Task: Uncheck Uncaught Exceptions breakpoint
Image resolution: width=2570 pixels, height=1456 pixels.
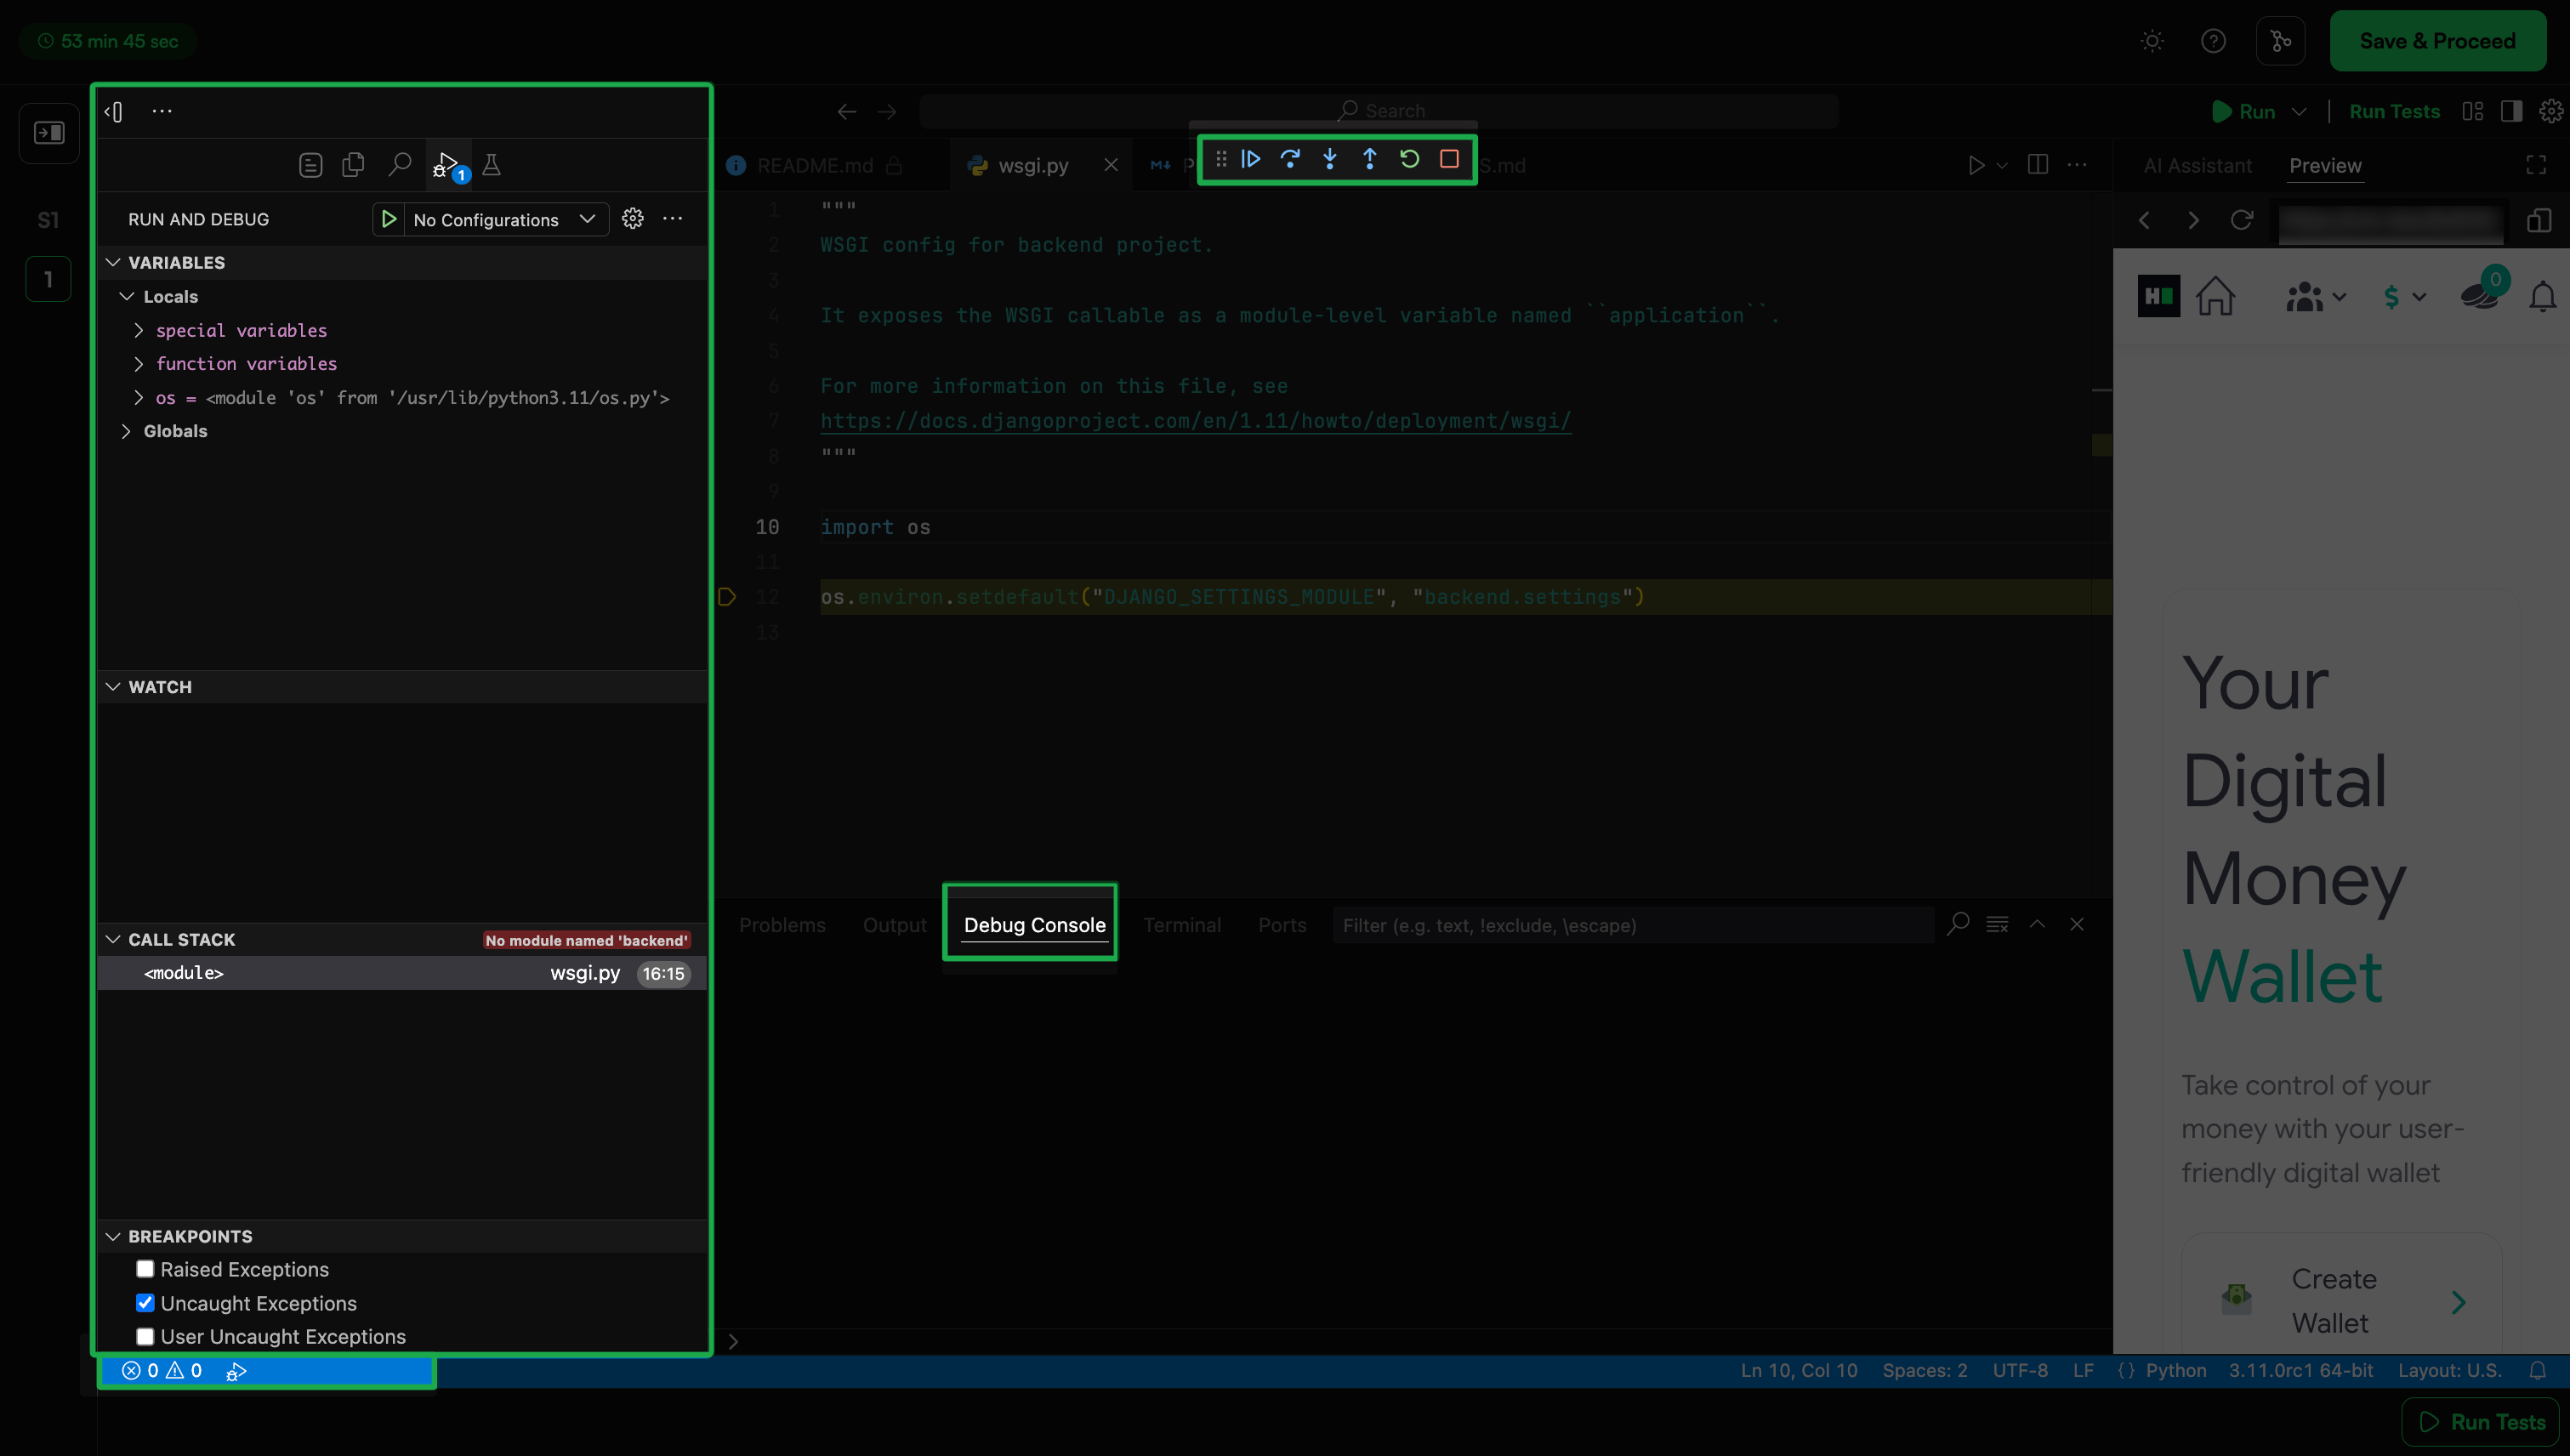Action: coord(146,1303)
